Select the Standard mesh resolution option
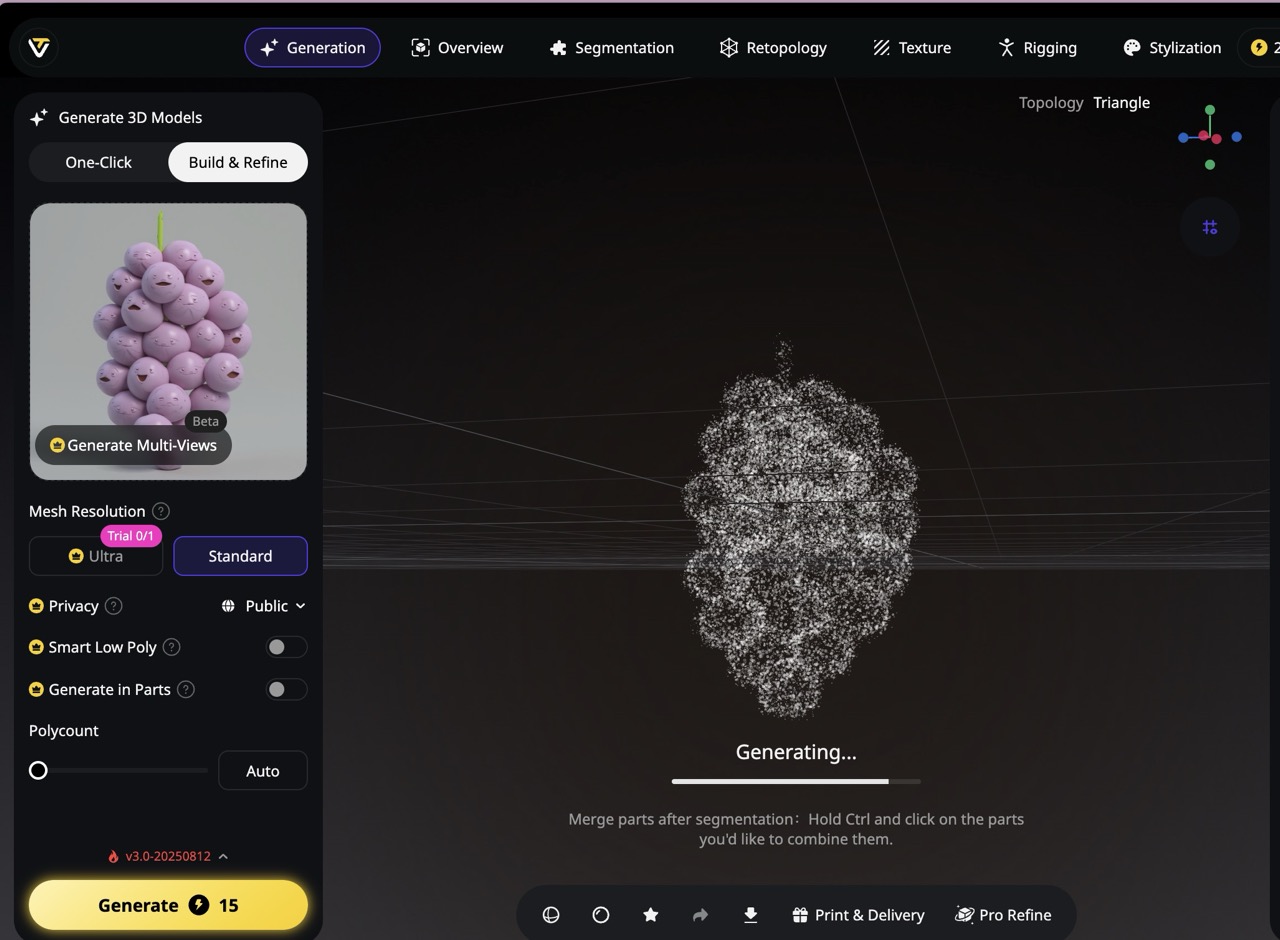Screen dimensions: 1280x940 click(240, 556)
